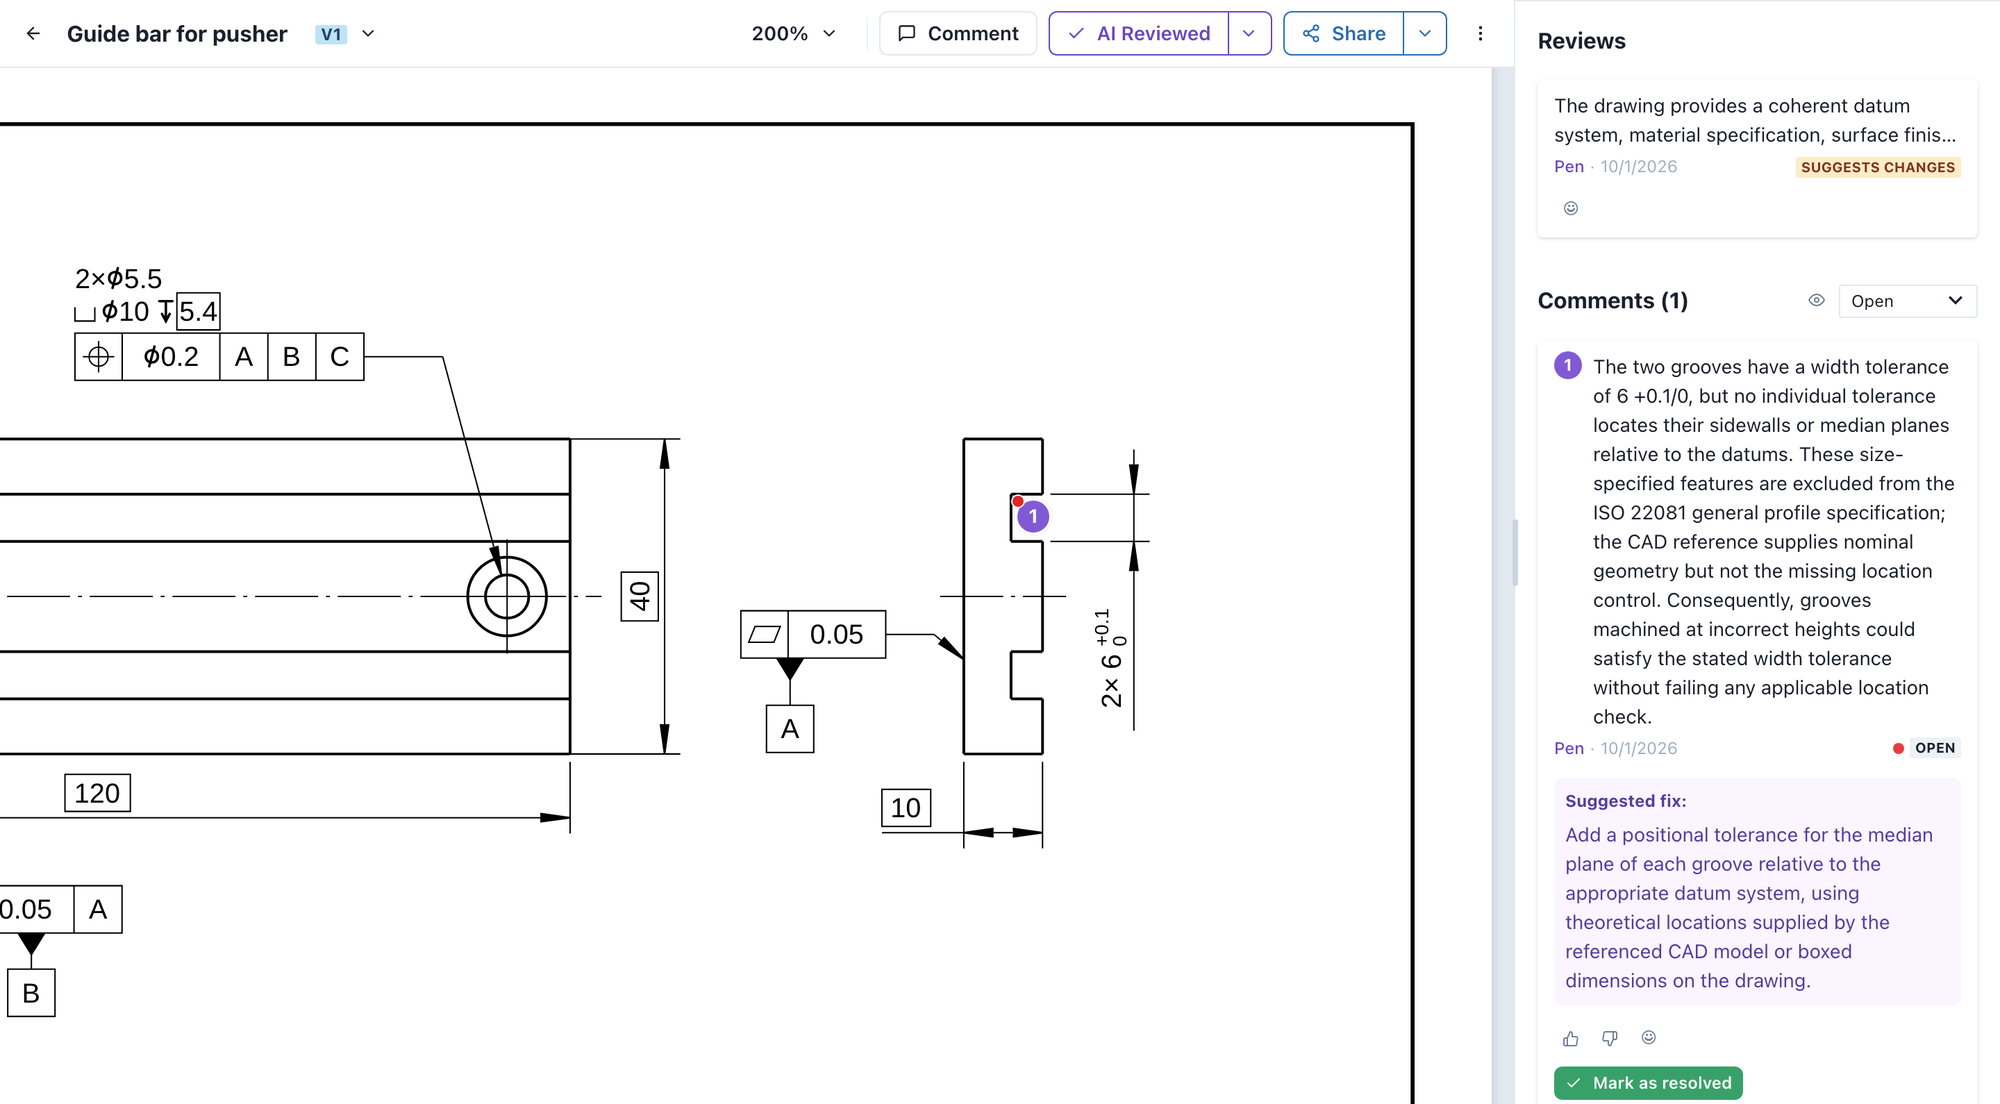Expand the AI Reviewed dropdown arrow
This screenshot has width=2000, height=1104.
1249,34
